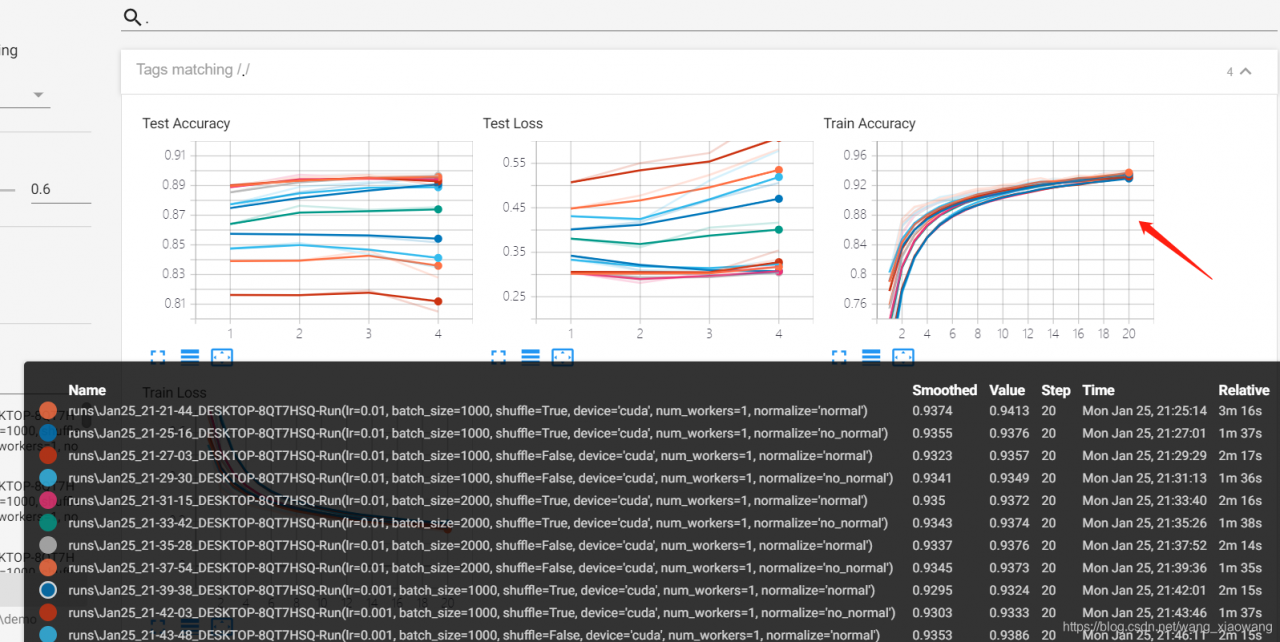Image resolution: width=1280 pixels, height=642 pixels.
Task: Expand Test Loss chart to full size
Action: (x=499, y=356)
